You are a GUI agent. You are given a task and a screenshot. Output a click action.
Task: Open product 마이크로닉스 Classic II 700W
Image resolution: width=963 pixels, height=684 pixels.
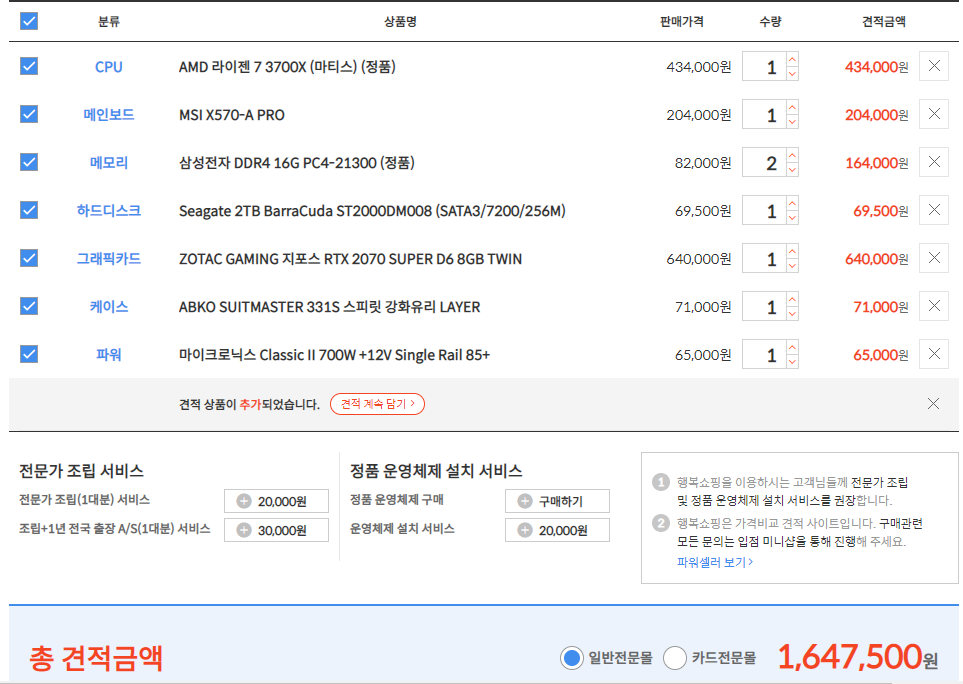[x=334, y=354]
